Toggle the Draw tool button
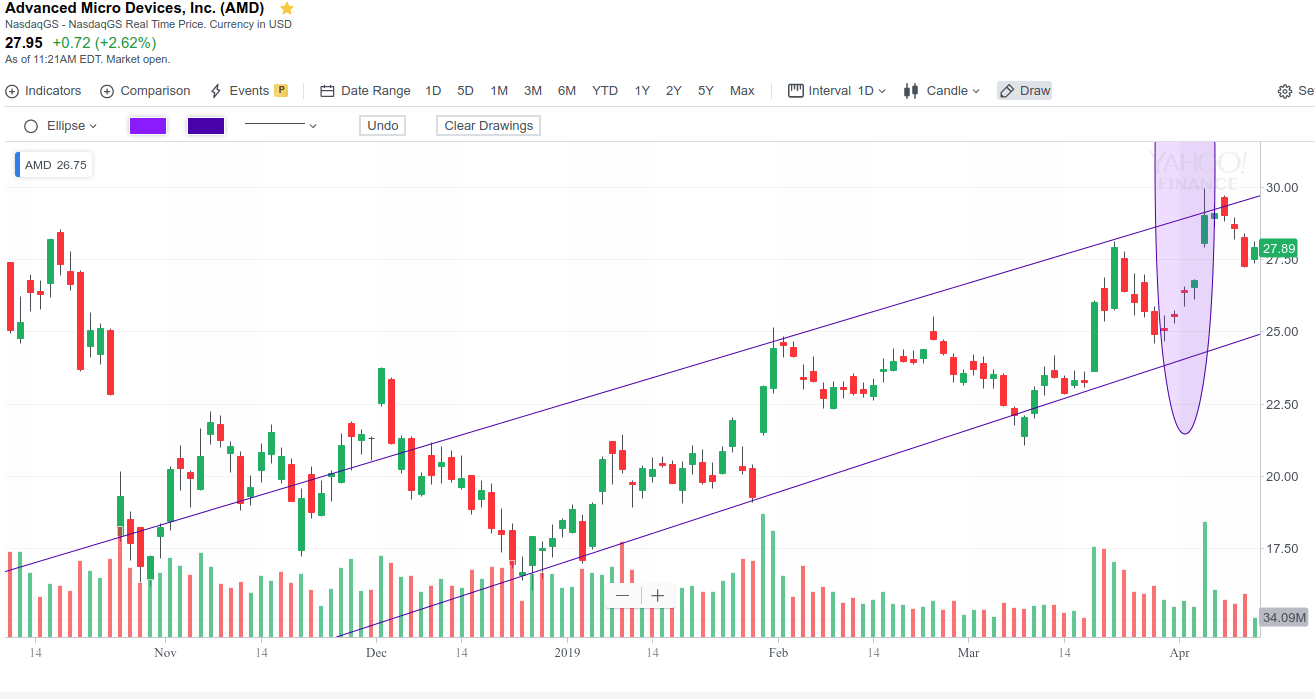1315x699 pixels. 1025,91
